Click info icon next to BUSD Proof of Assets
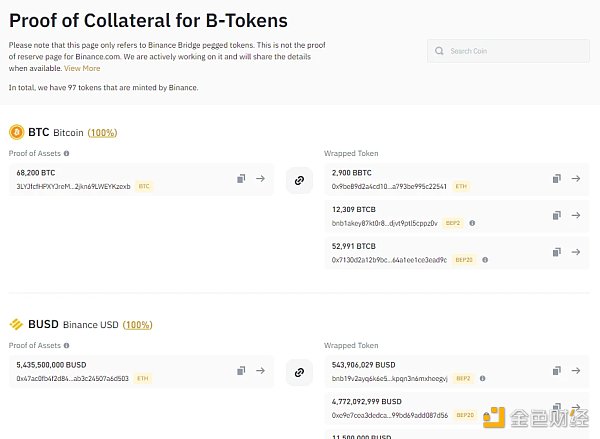Viewport: 600px width, 439px height. point(67,346)
